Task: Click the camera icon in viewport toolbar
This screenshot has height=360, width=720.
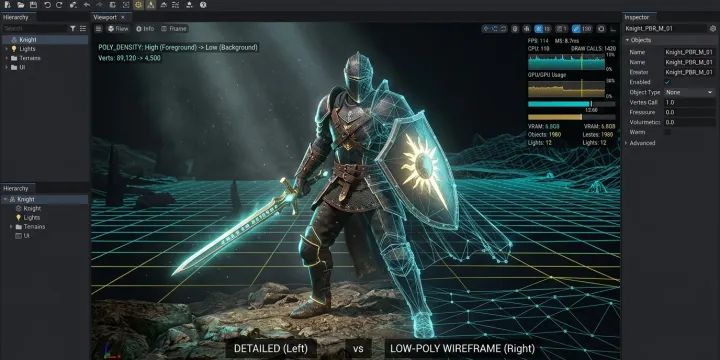Action: [601, 28]
